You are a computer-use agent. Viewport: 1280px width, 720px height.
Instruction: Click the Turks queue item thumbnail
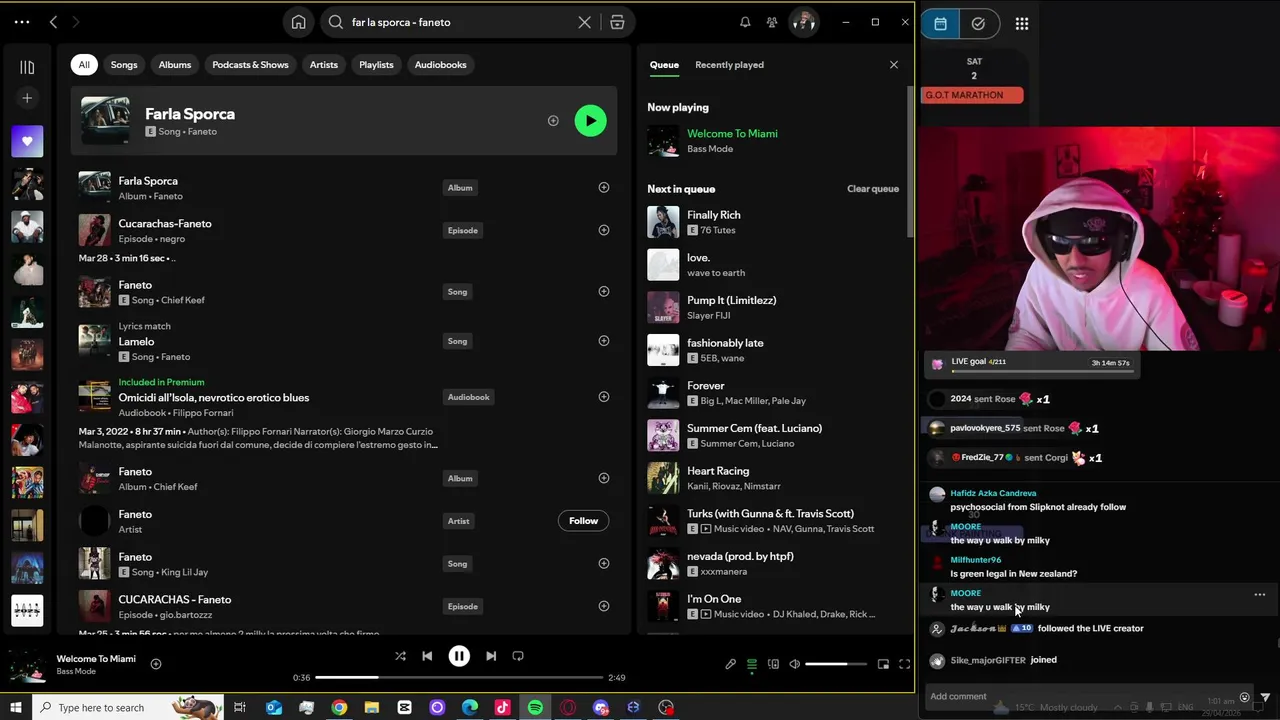click(x=663, y=521)
